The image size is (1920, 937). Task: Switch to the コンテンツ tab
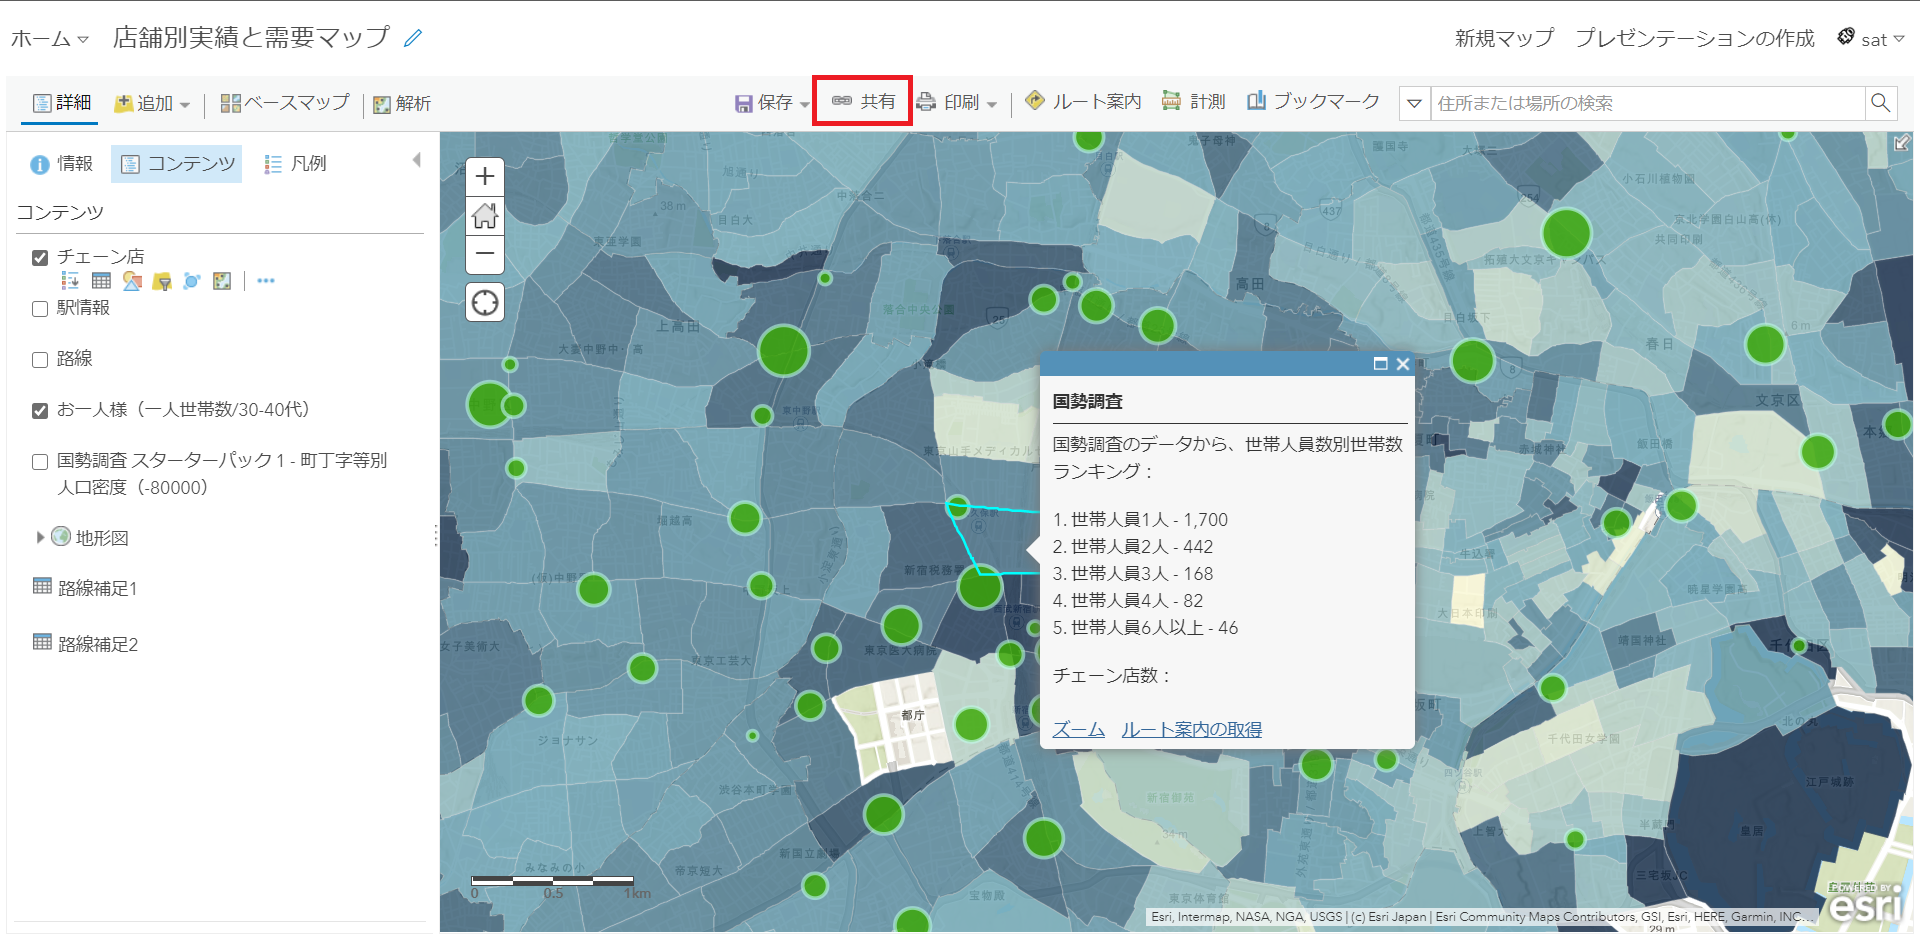click(177, 164)
